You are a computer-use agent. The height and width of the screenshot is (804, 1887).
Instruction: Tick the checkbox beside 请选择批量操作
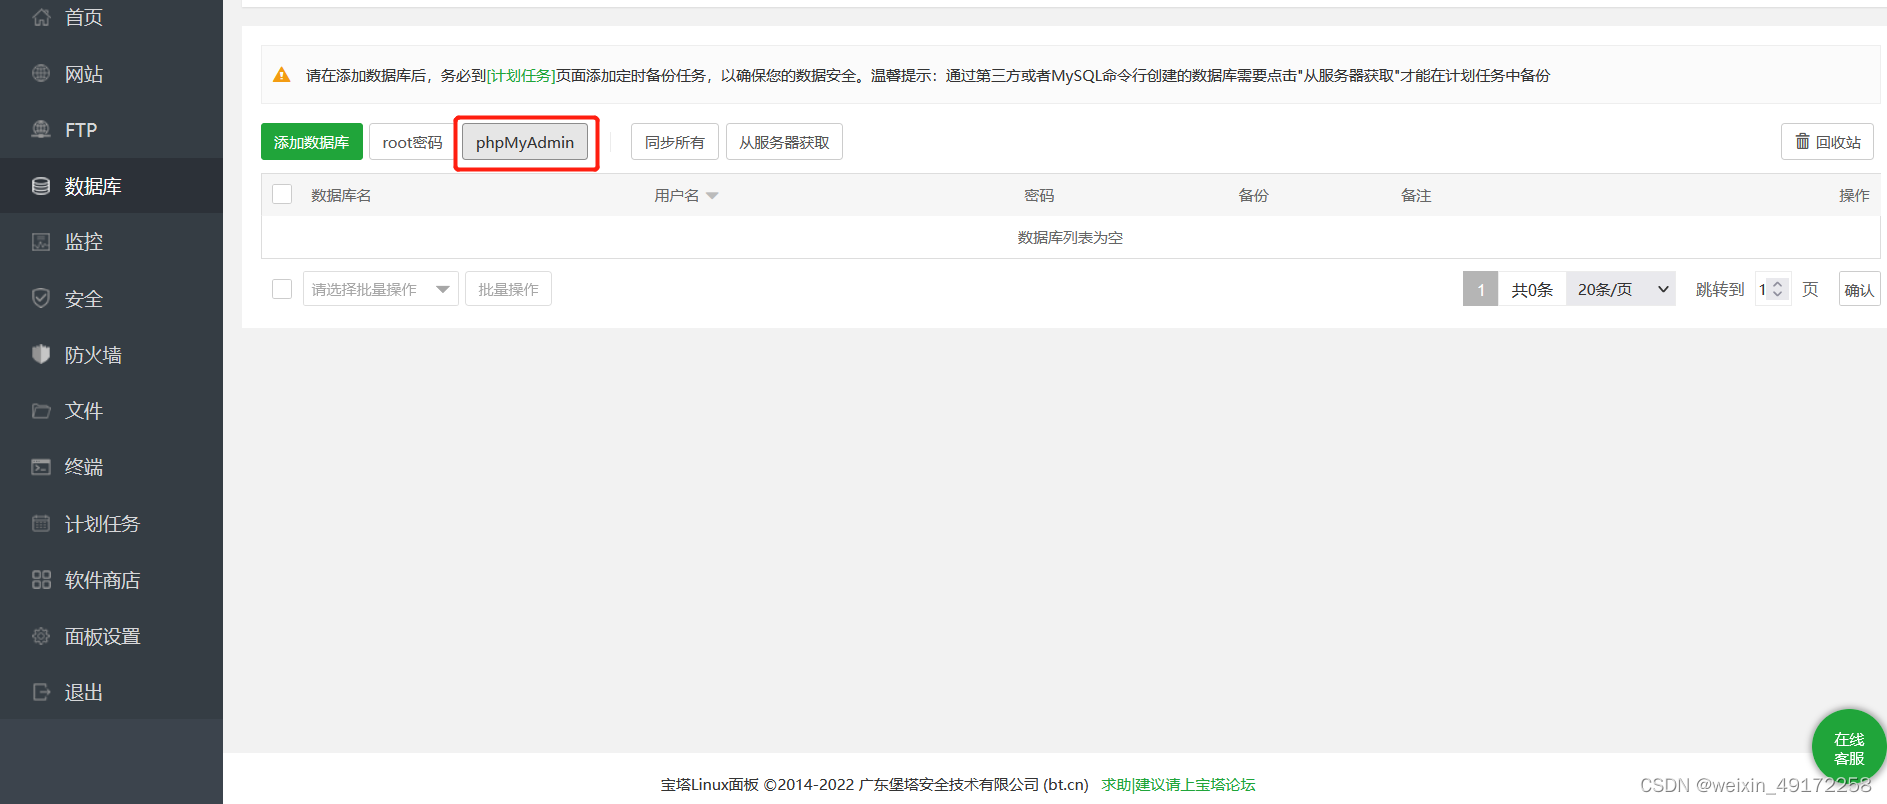282,289
